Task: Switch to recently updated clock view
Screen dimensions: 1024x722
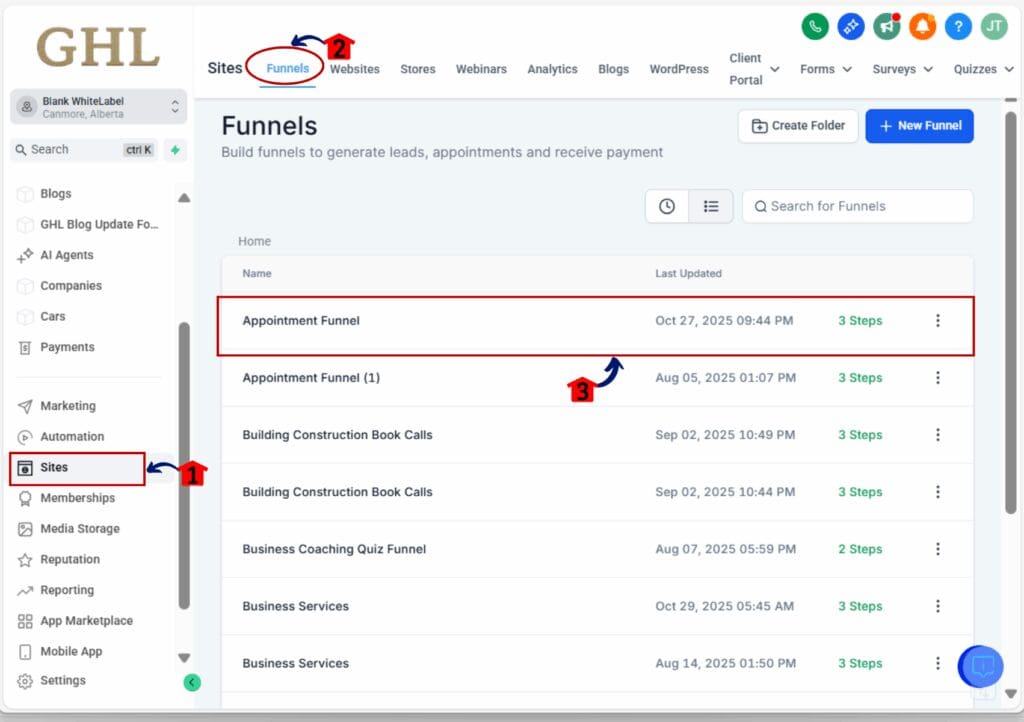Action: (667, 206)
